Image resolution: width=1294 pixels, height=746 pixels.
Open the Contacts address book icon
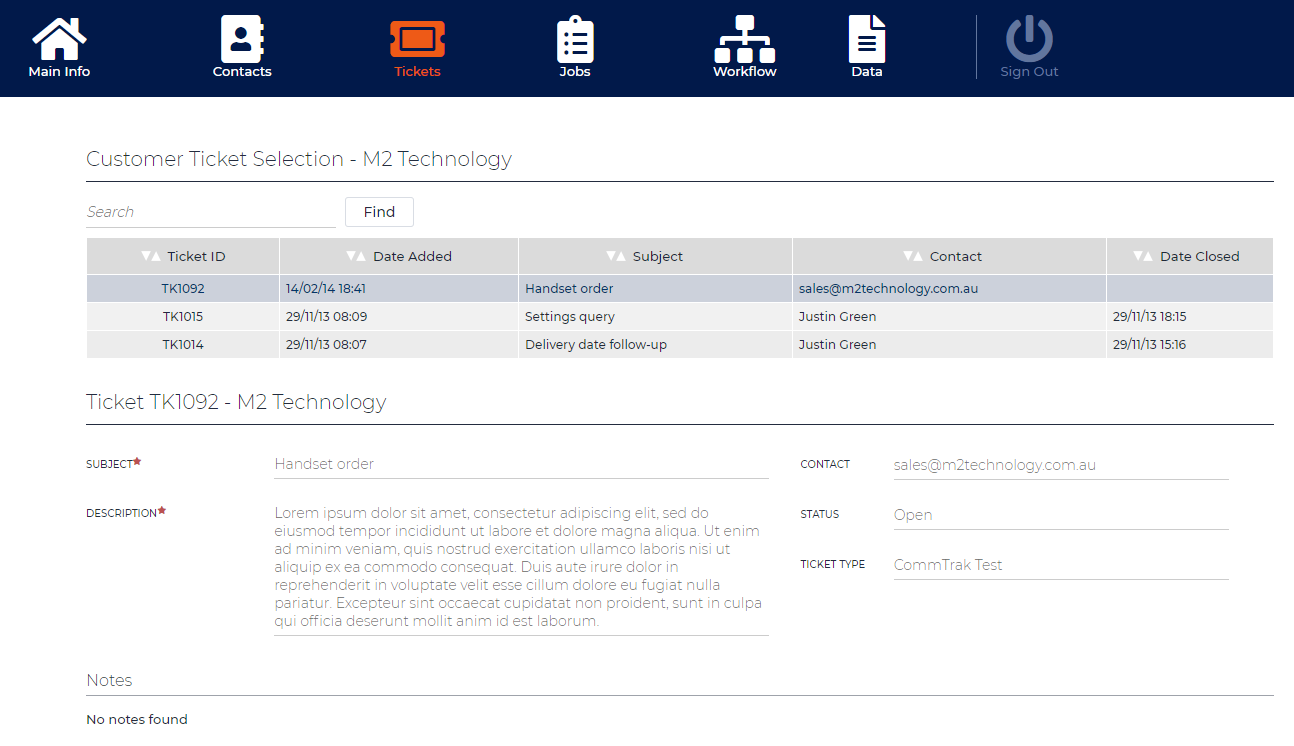pyautogui.click(x=241, y=38)
